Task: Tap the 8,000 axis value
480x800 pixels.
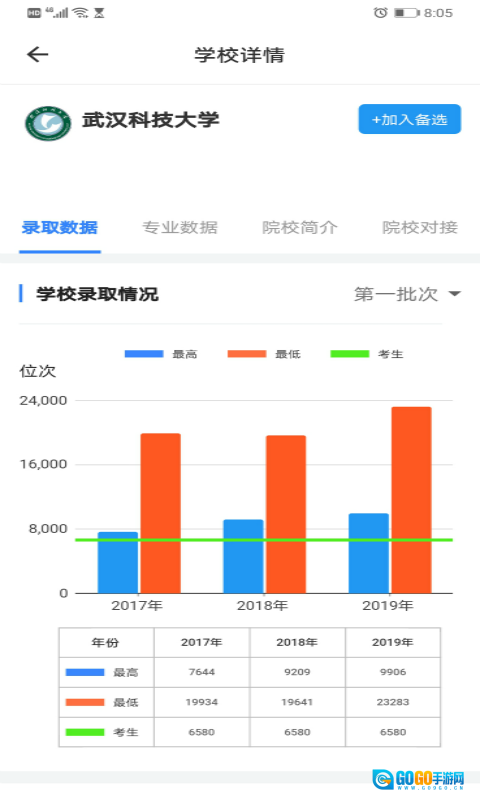Action: (48, 529)
